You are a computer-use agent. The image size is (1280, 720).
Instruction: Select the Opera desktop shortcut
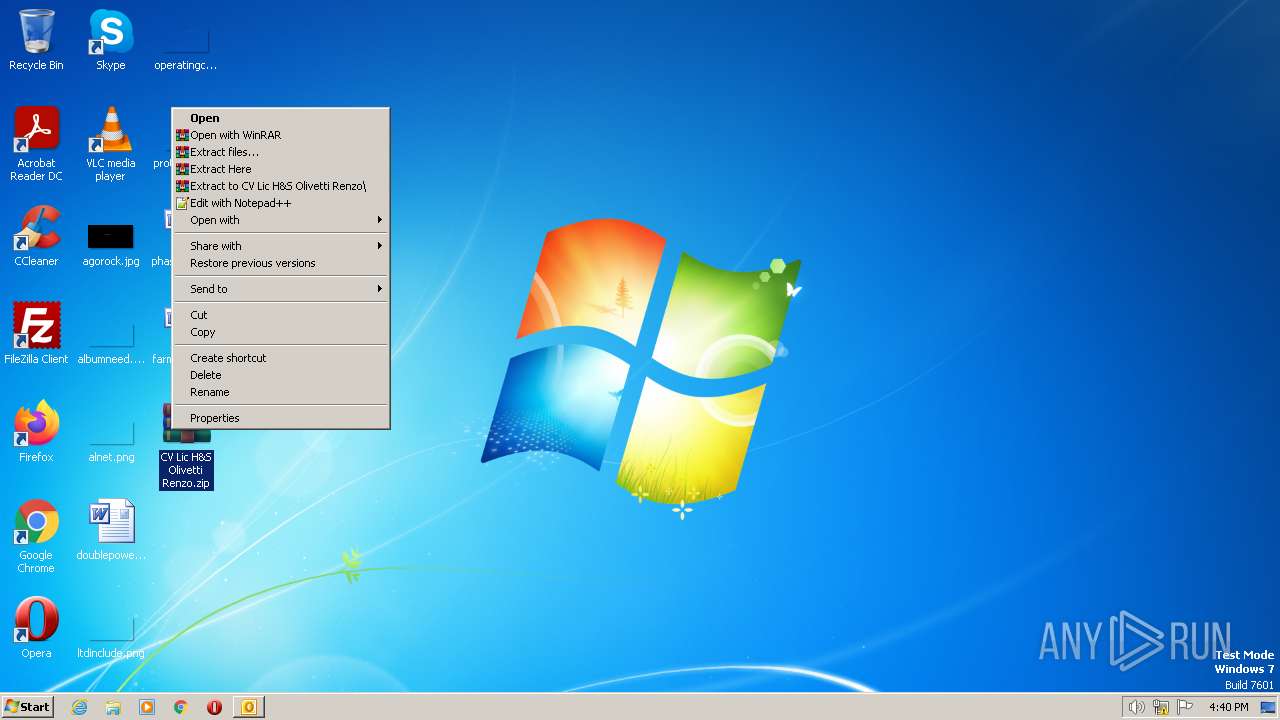tap(36, 628)
